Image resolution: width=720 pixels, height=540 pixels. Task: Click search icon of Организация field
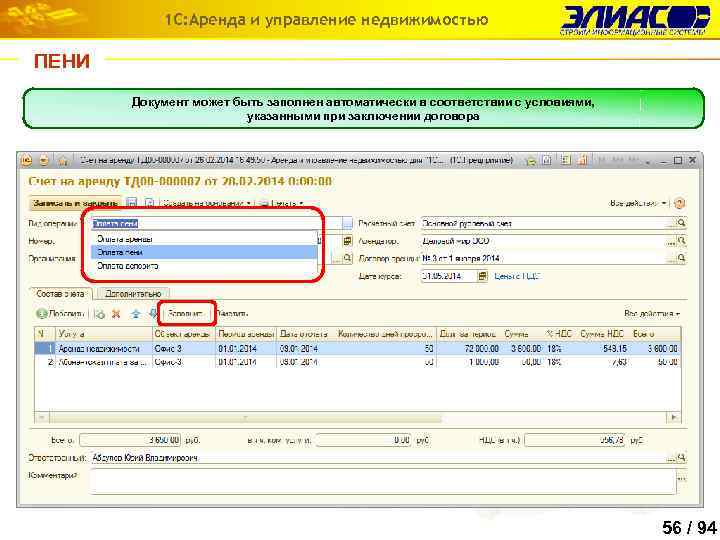(348, 259)
